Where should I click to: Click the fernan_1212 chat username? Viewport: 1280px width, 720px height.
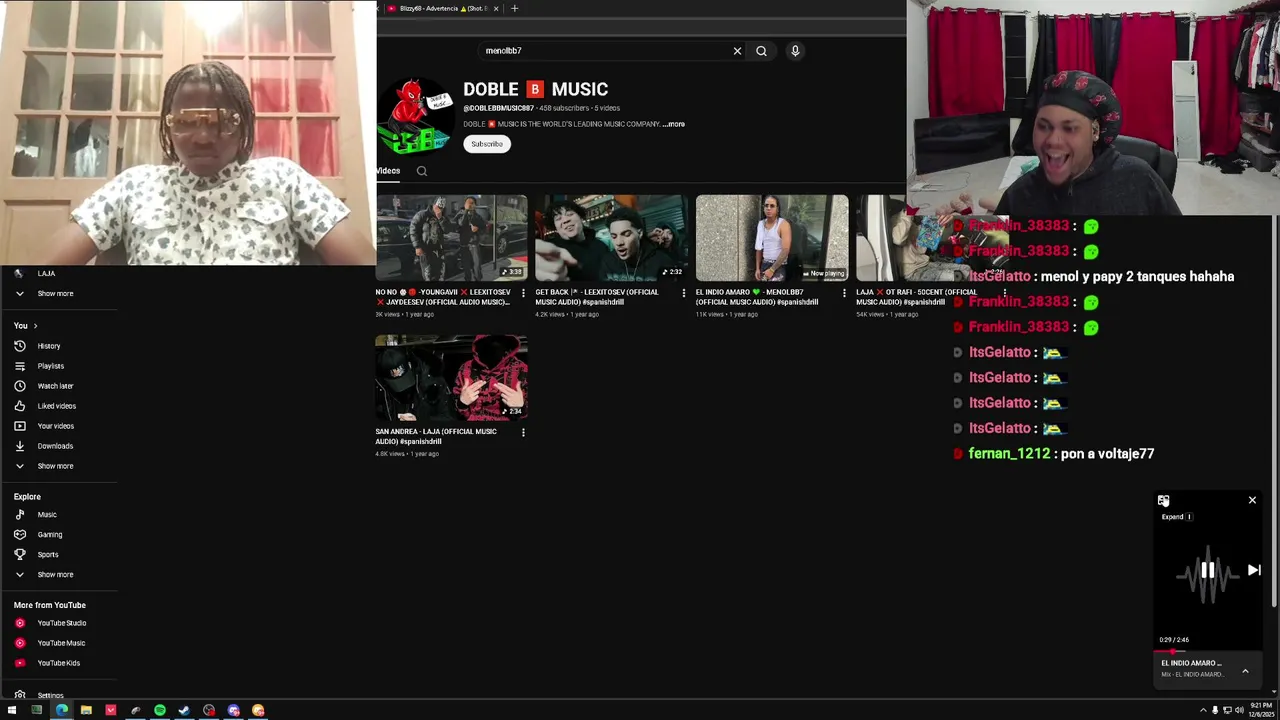click(x=1009, y=454)
